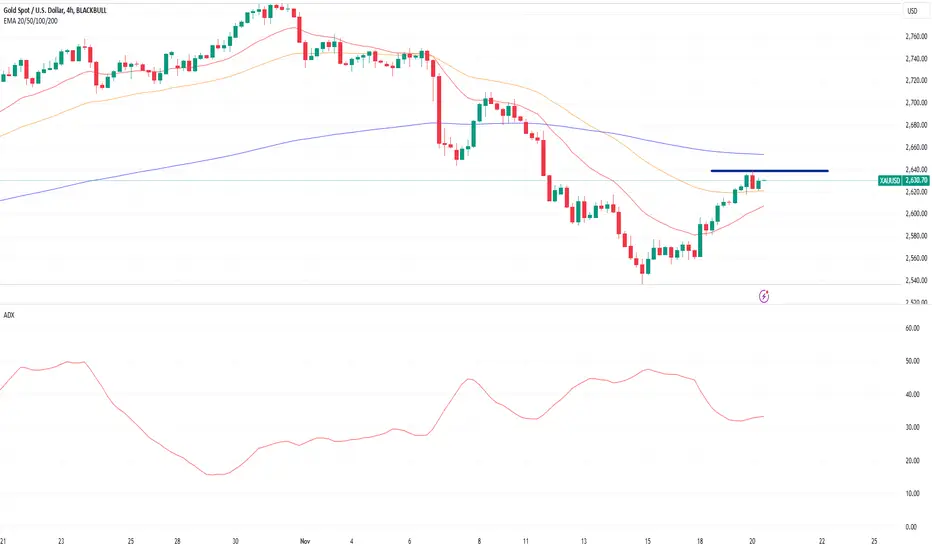Click the 22 date label on time axis
Screen dimensions: 932x550
point(822,541)
